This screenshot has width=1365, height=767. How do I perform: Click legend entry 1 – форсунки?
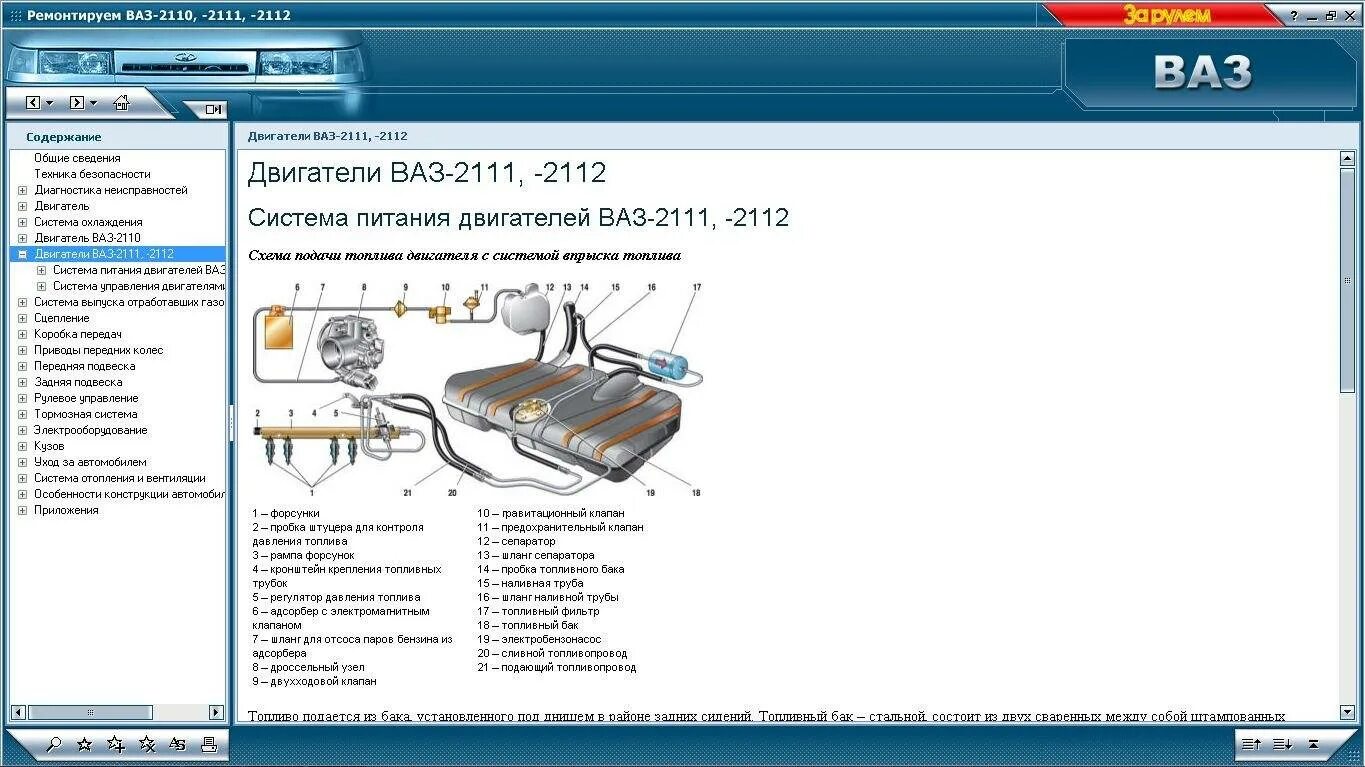pos(286,513)
